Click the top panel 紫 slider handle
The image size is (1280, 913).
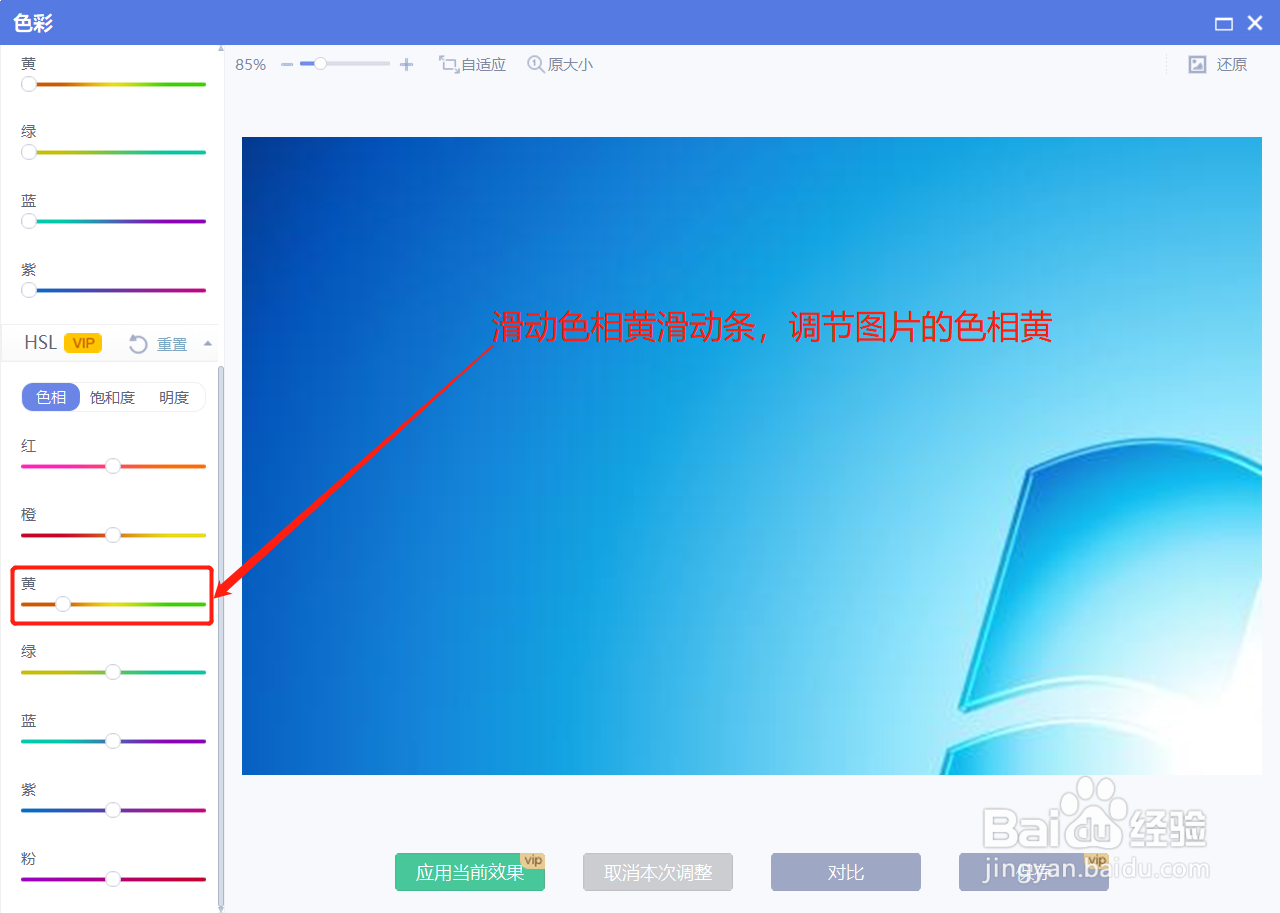click(x=29, y=290)
